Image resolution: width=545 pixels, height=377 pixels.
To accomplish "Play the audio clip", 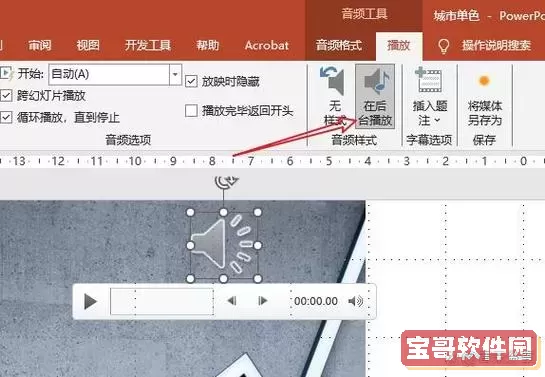I will [x=90, y=301].
